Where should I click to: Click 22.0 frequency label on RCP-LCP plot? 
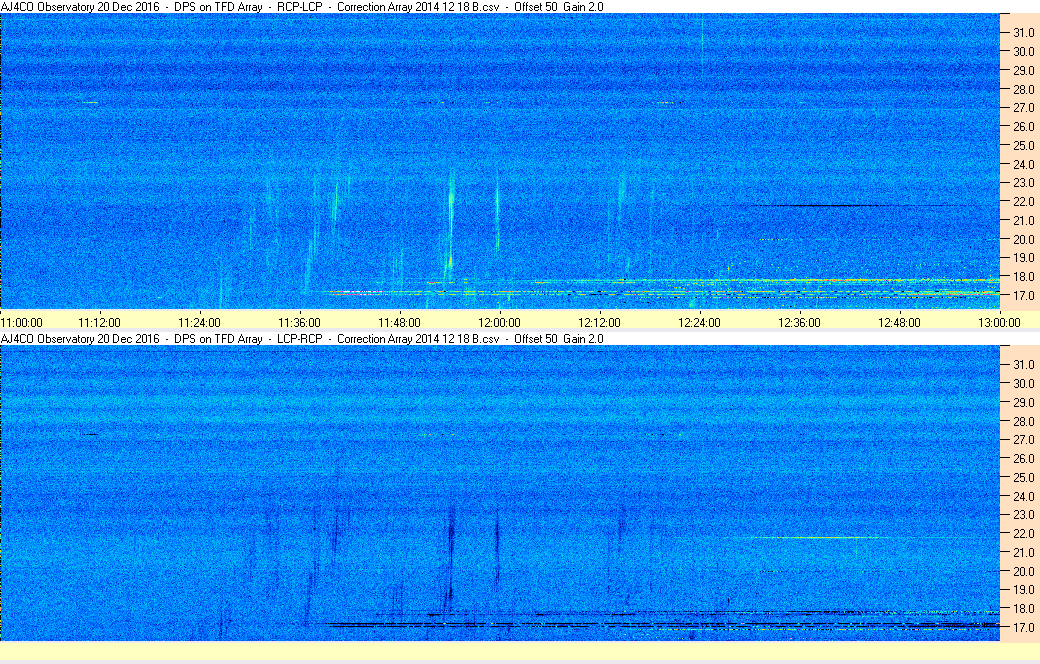pyautogui.click(x=1023, y=202)
